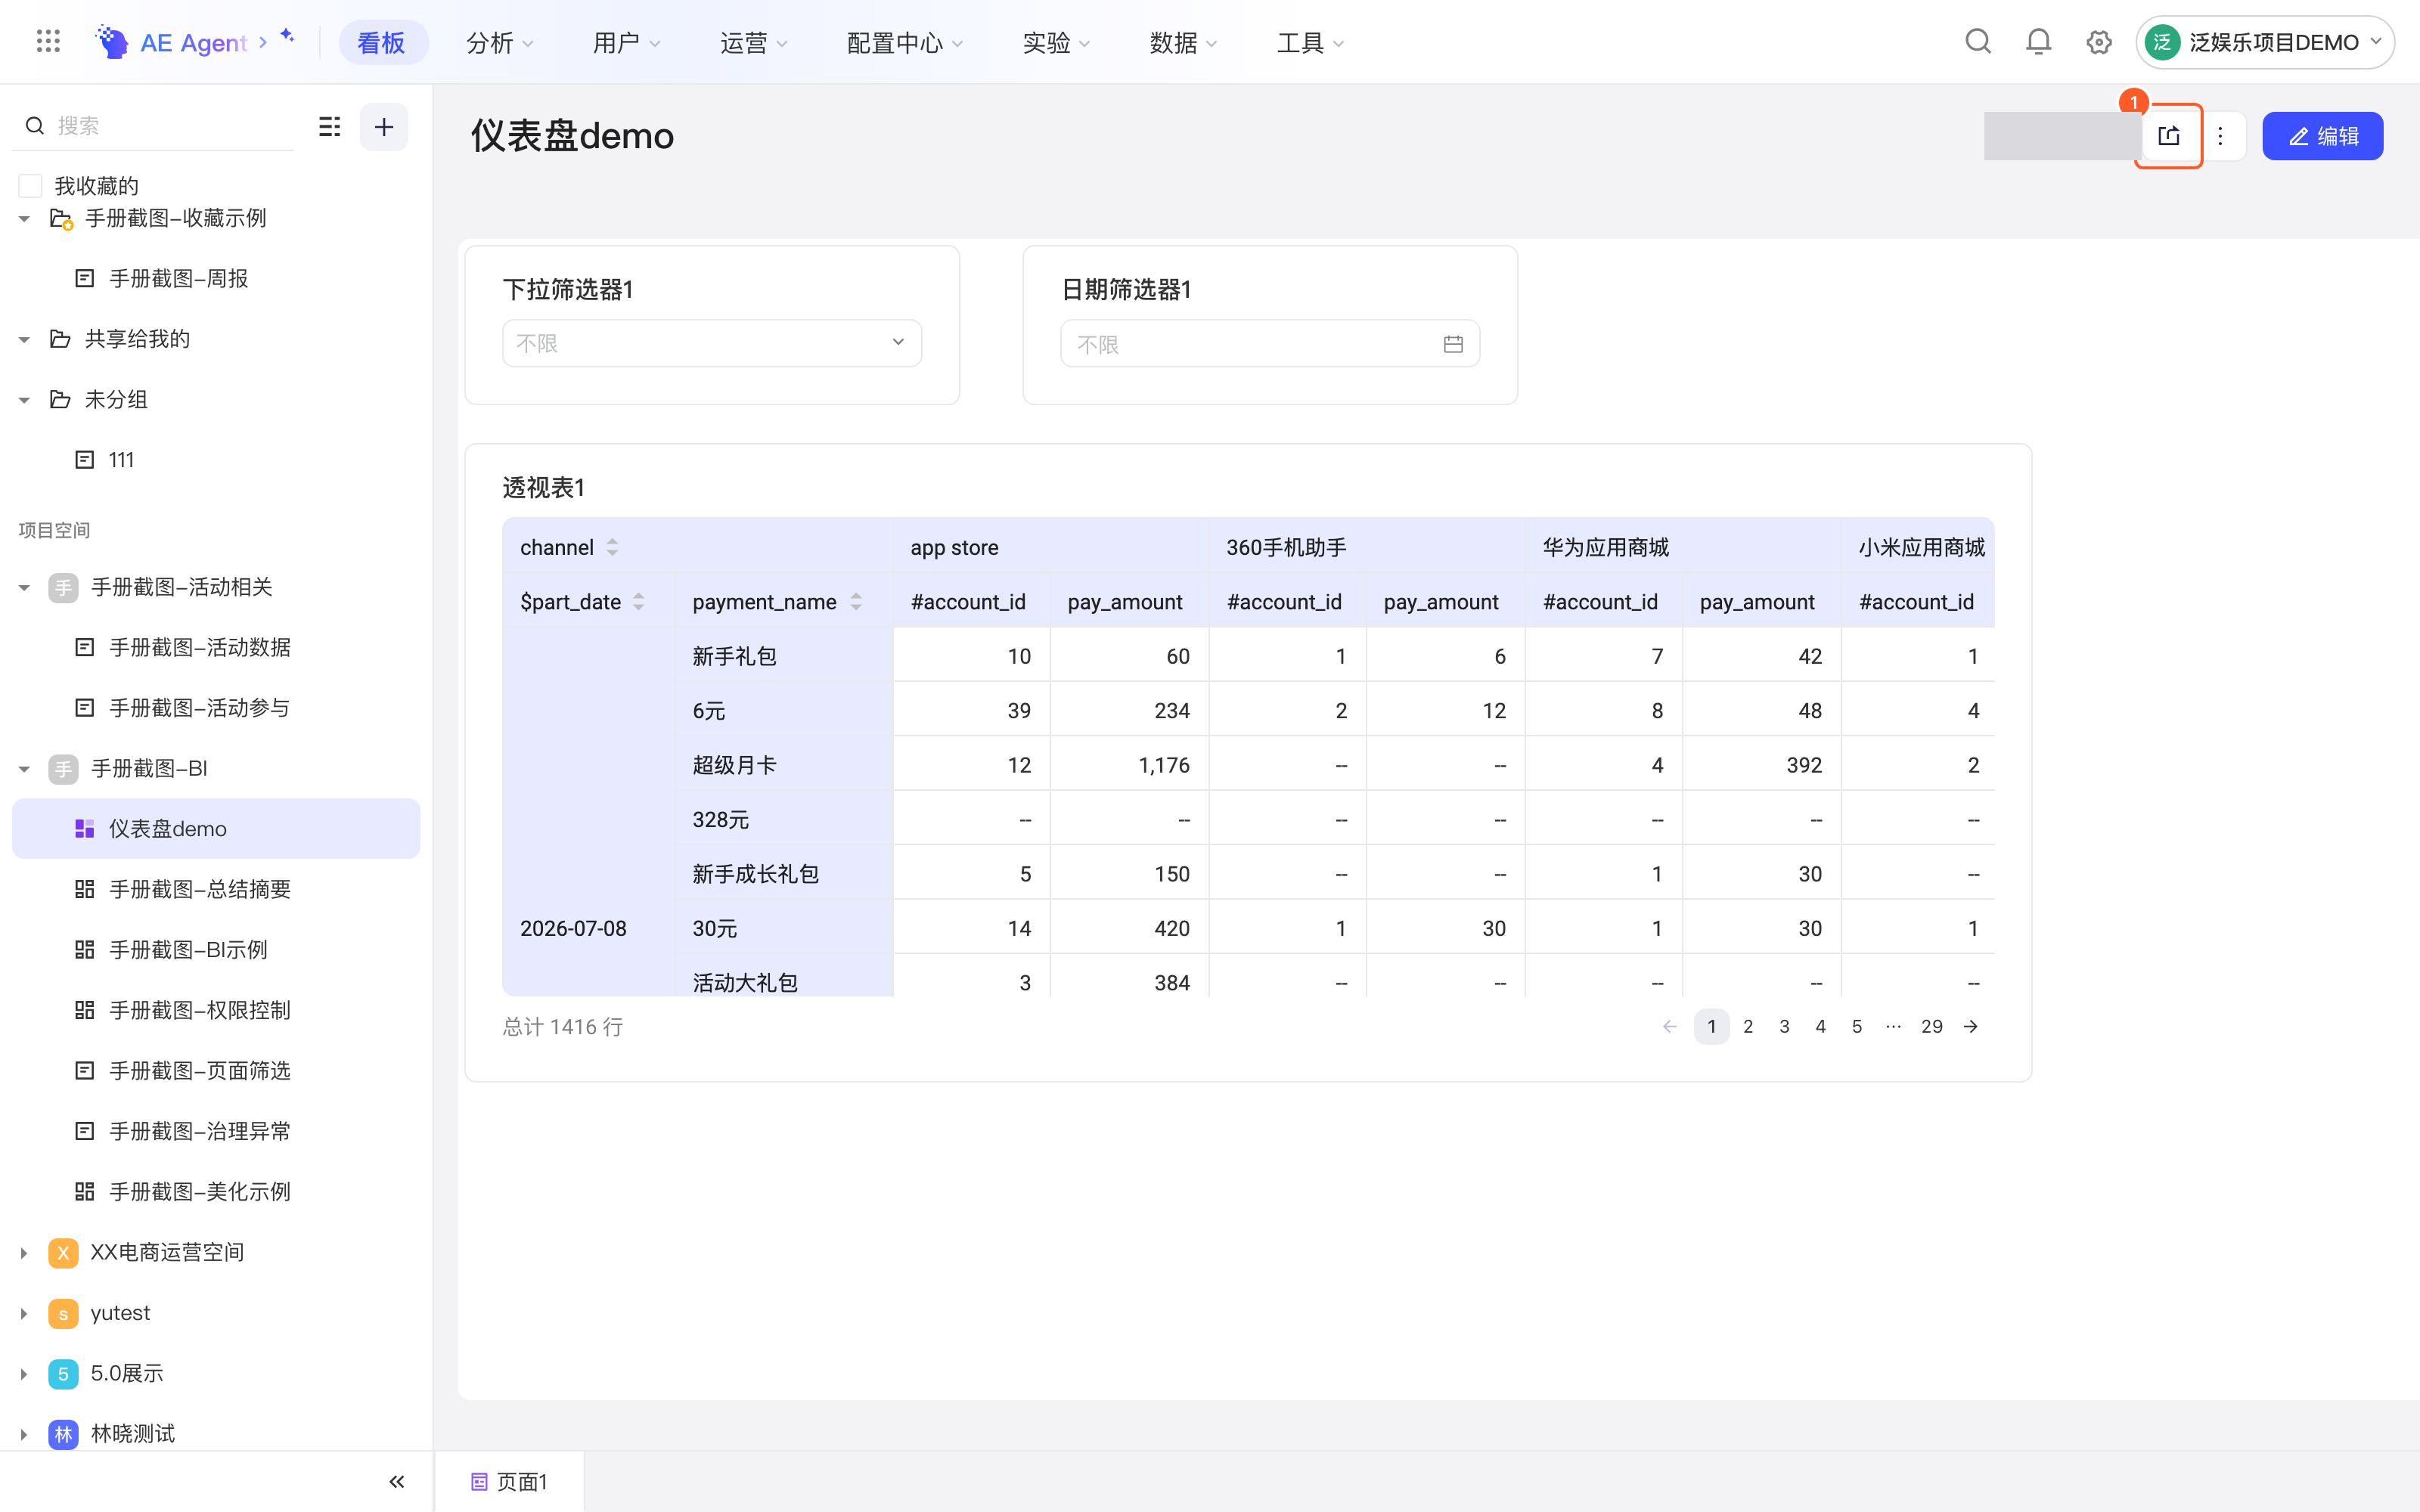This screenshot has height=1512, width=2420.
Task: Open the 分析 menu
Action: tap(500, 42)
